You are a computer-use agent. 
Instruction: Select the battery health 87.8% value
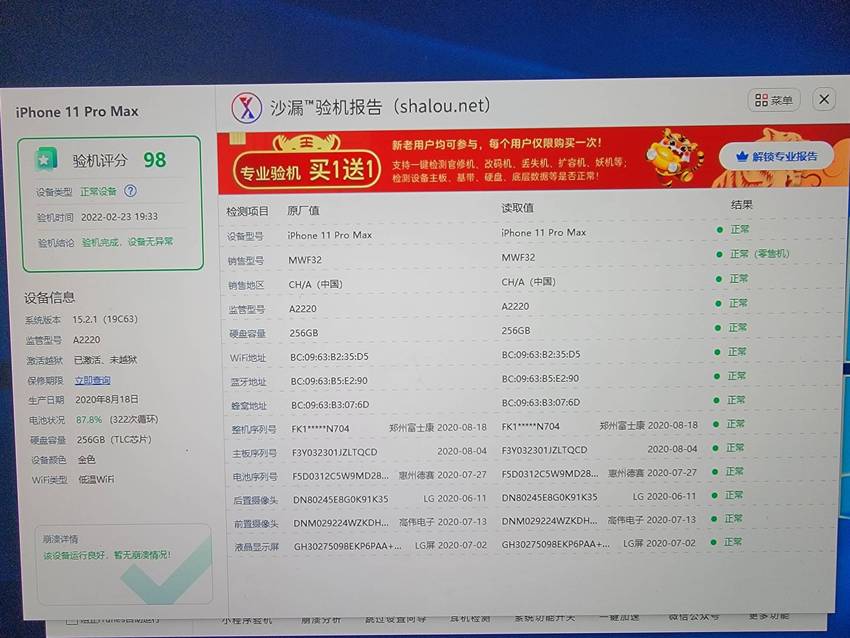(x=89, y=420)
